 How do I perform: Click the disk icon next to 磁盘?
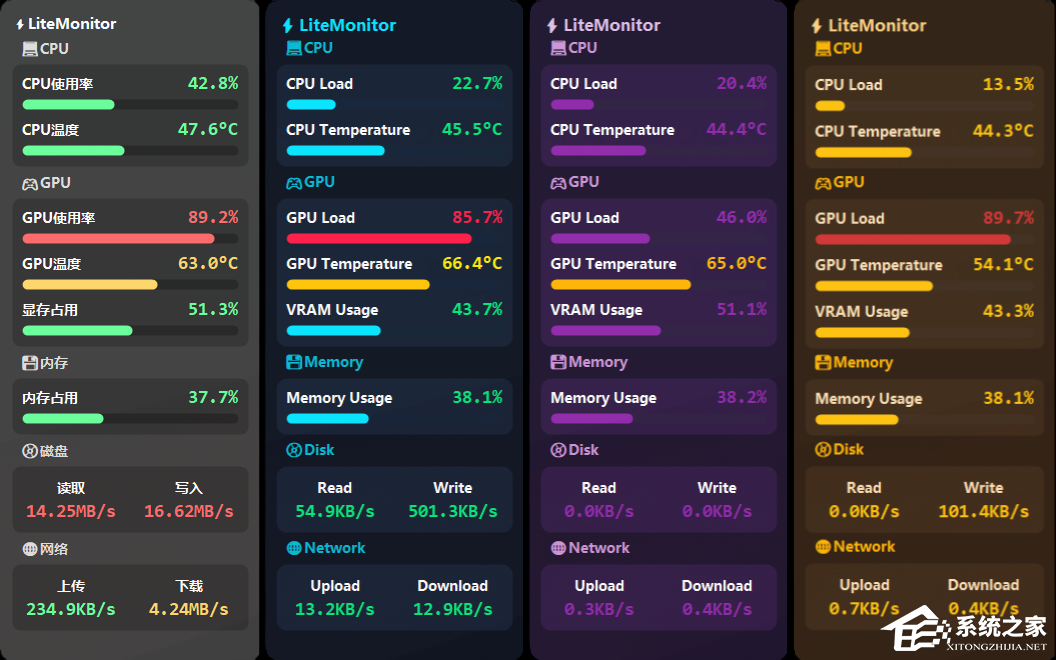[x=30, y=451]
